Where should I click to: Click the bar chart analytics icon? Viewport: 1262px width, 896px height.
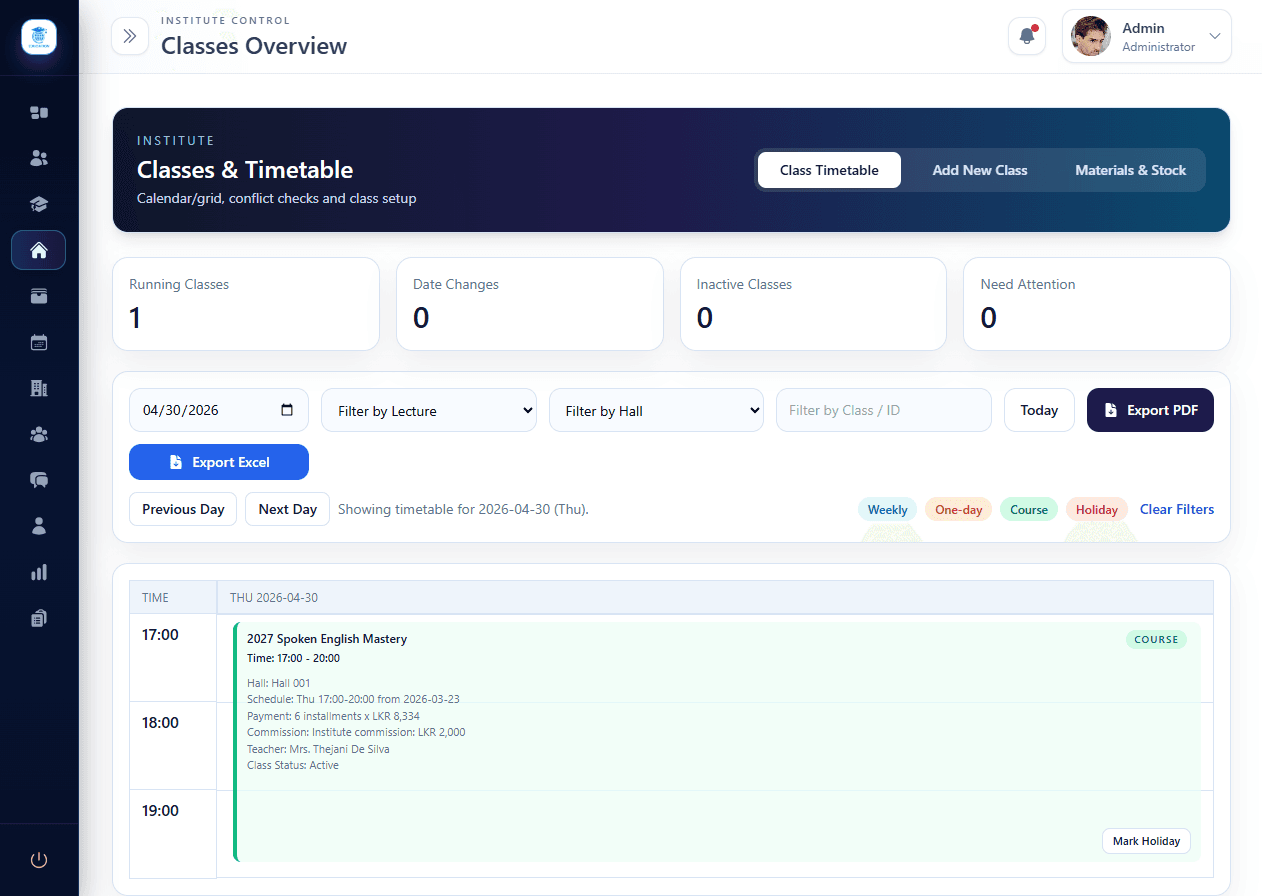coord(39,572)
